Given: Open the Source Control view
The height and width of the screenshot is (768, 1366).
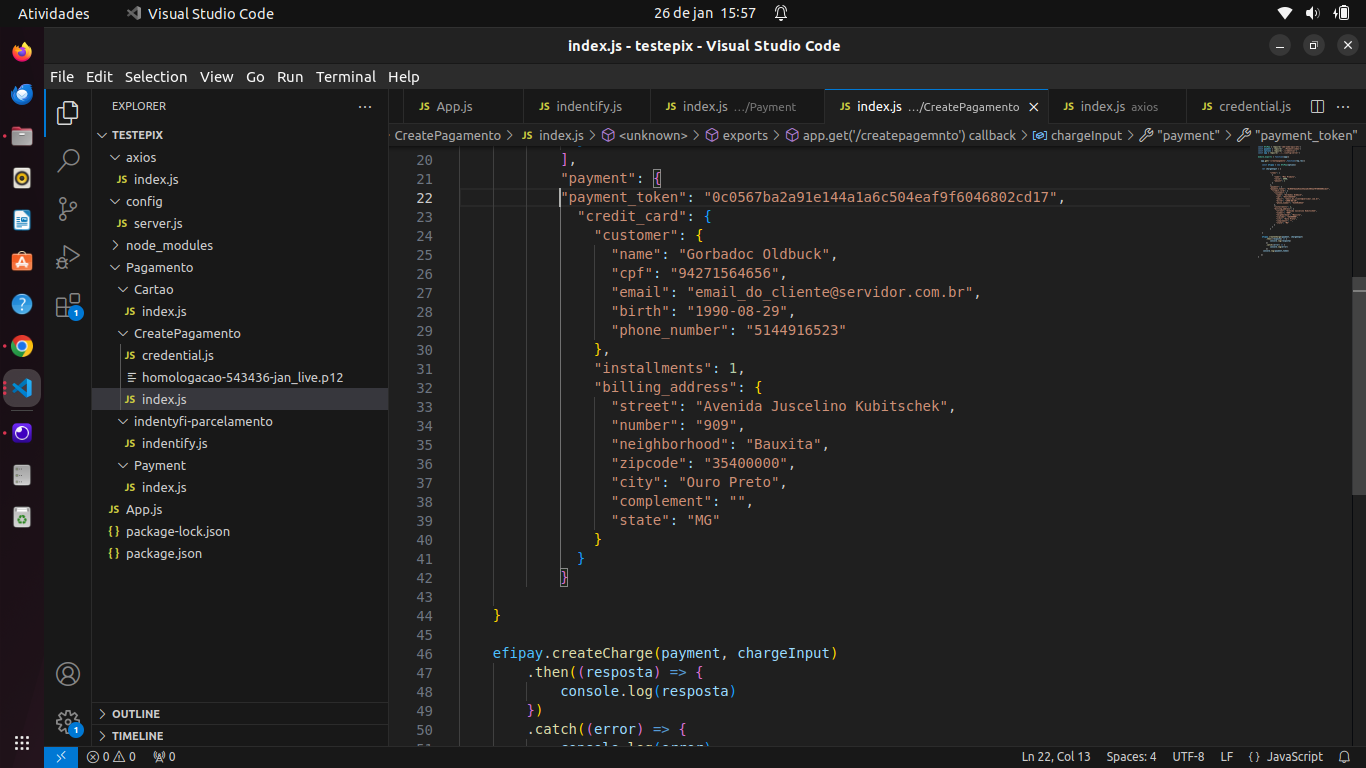Looking at the screenshot, I should click(68, 208).
